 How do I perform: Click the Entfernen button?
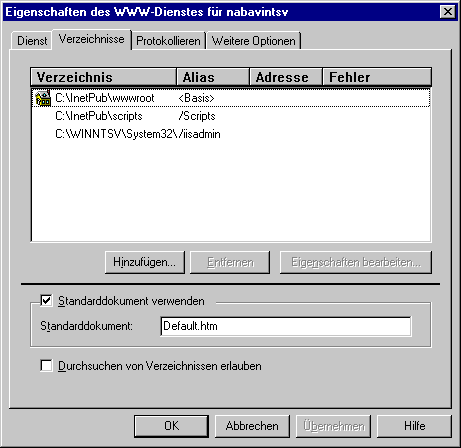(x=230, y=262)
